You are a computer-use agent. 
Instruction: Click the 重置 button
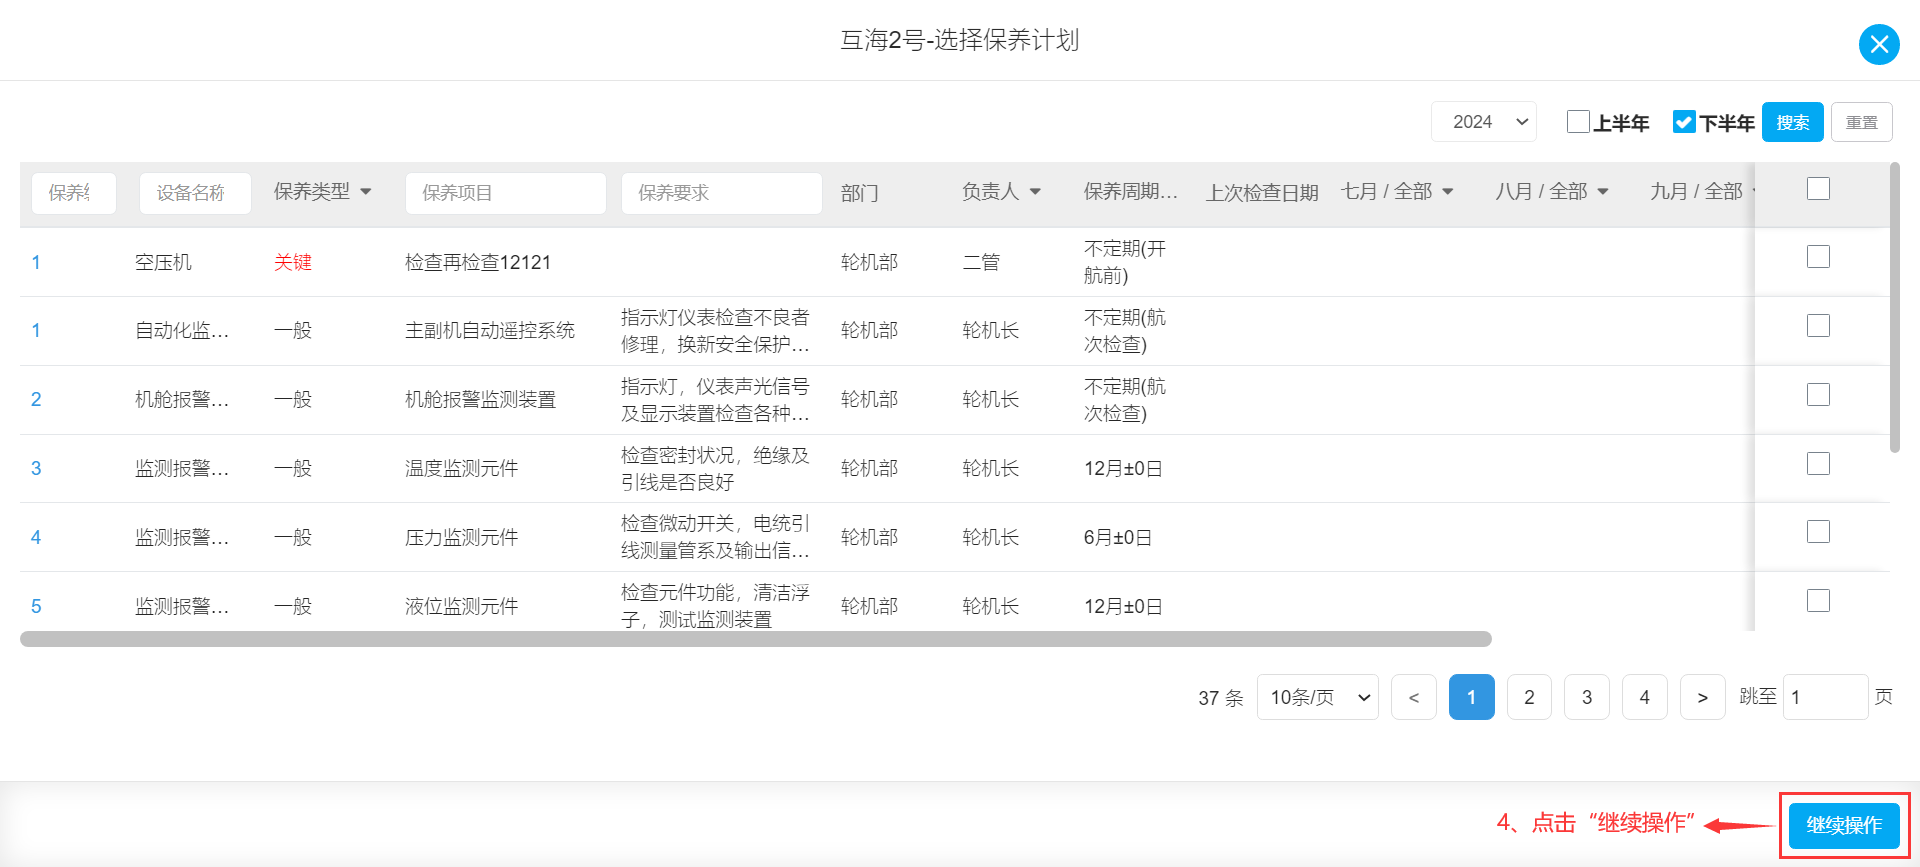click(x=1861, y=122)
